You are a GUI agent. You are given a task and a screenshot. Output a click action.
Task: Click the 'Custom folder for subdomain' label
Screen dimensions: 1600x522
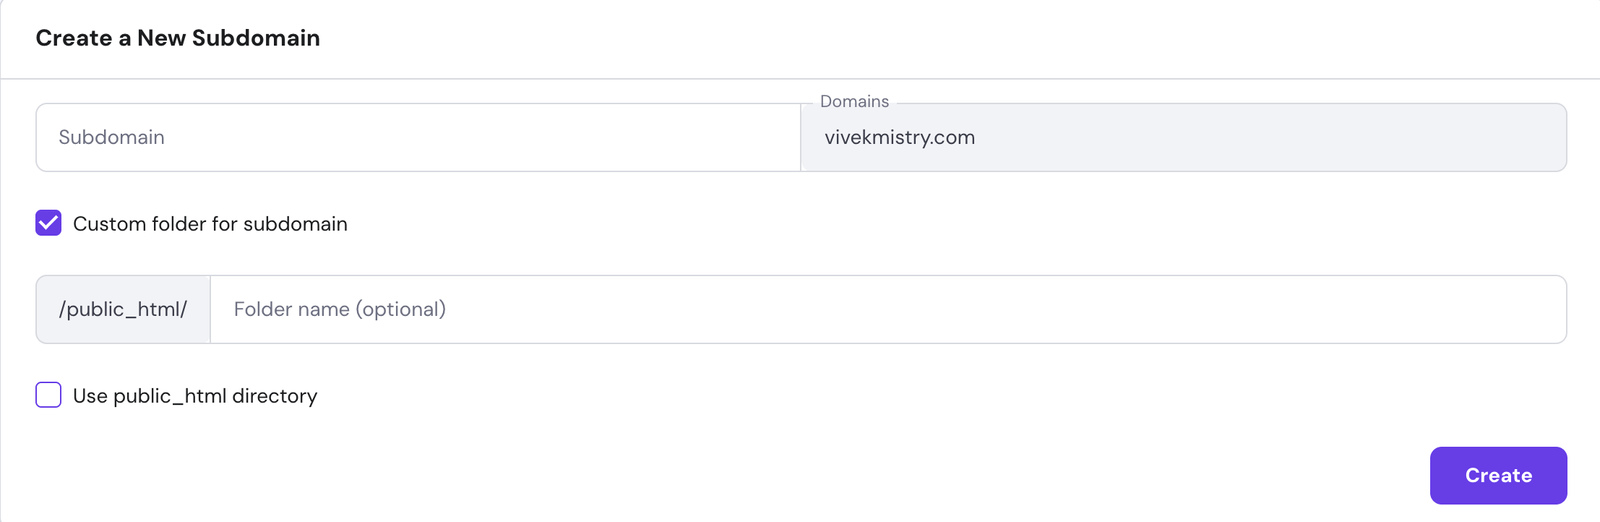(210, 224)
